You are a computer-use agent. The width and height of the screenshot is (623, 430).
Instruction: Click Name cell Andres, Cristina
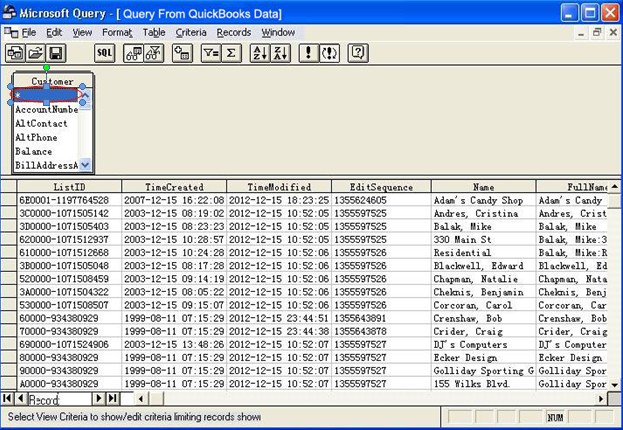click(x=484, y=213)
